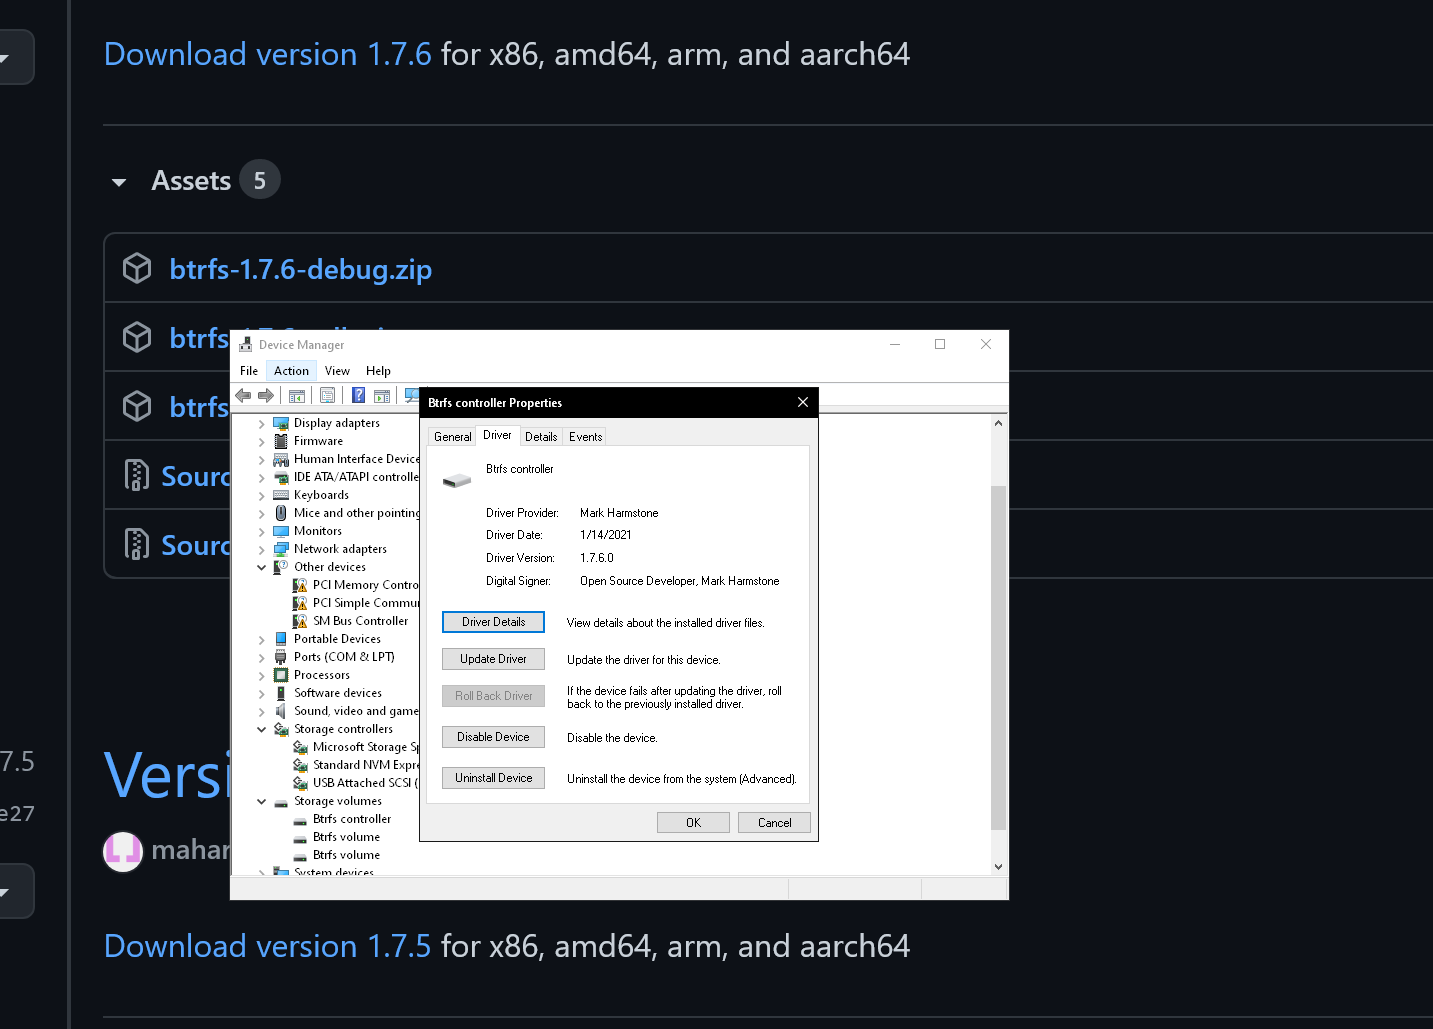Select the Network adapters icon
The height and width of the screenshot is (1029, 1433).
(x=283, y=548)
